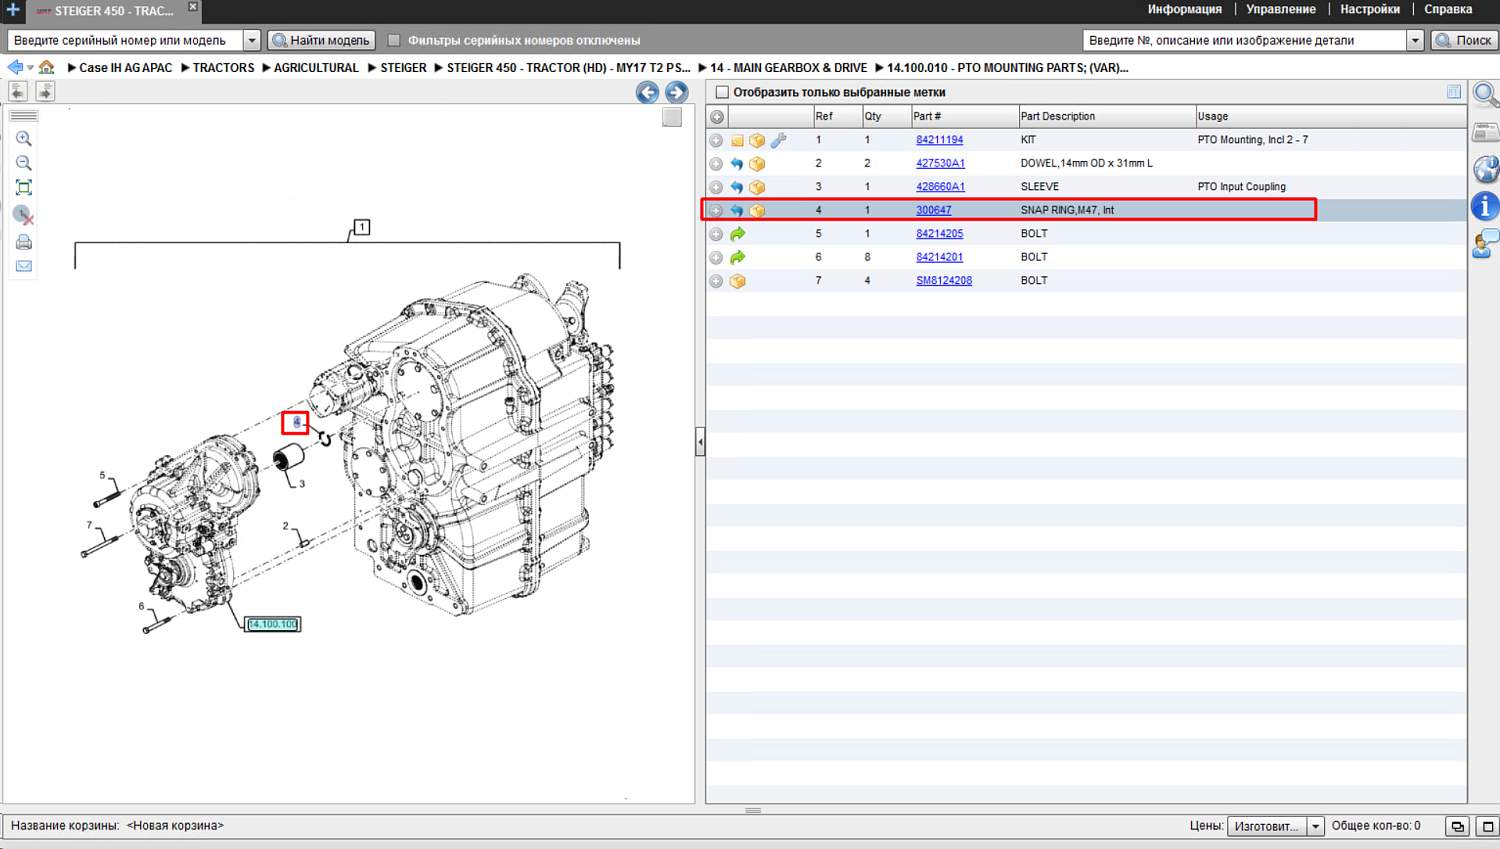Image resolution: width=1500 pixels, height=849 pixels.
Task: Open serial number or model dropdown arrow
Action: pos(252,40)
